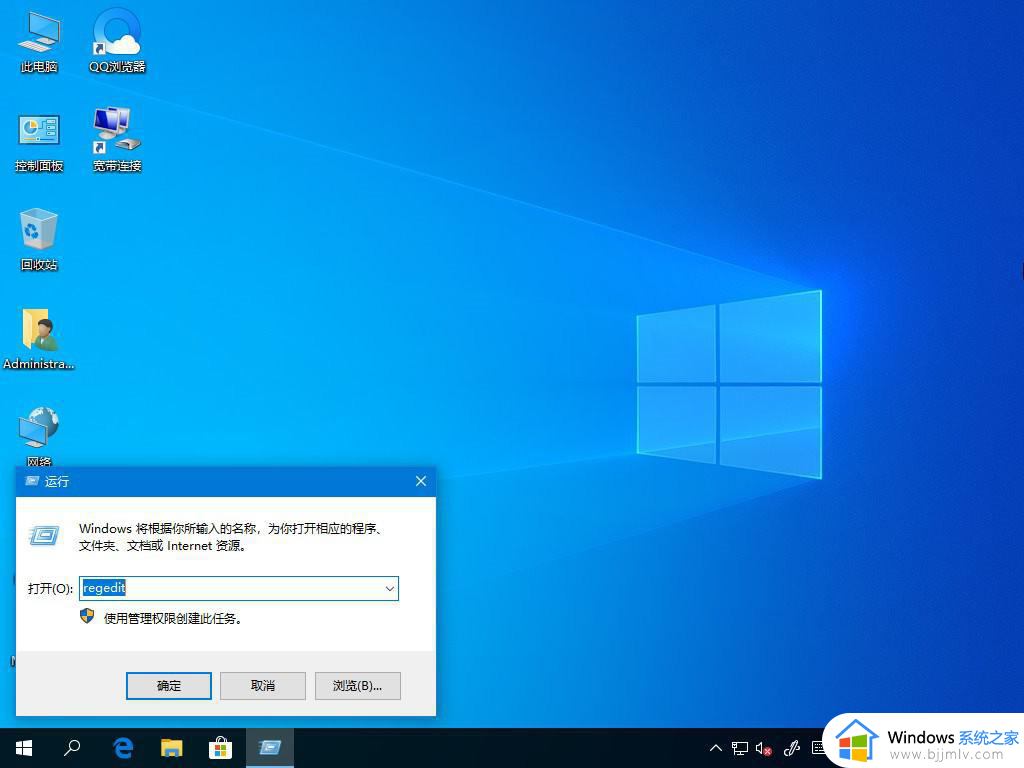
Task: Click the Open text field with regedit
Action: (238, 588)
